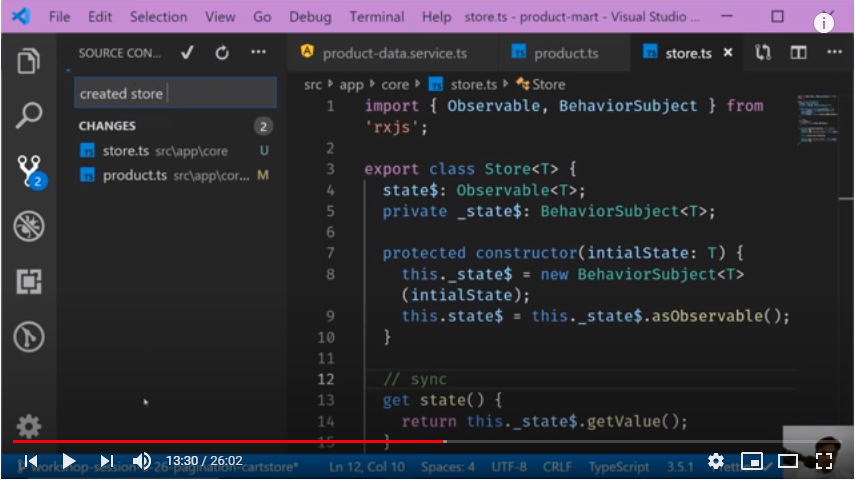Refresh source control changes
Viewport: 855px width, 480px height.
(x=222, y=53)
